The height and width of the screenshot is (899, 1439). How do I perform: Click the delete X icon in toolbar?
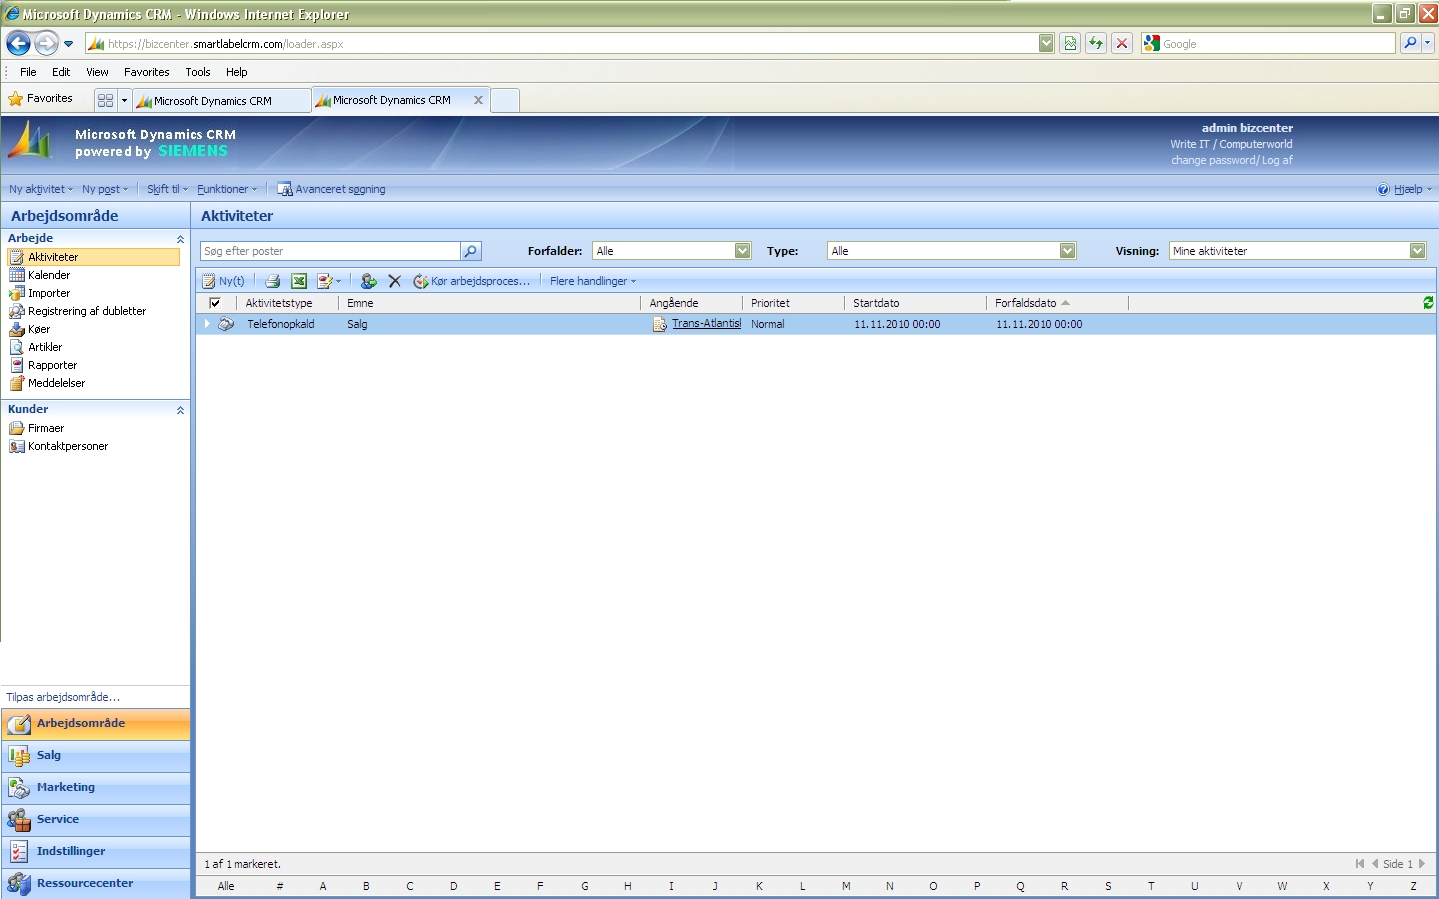(395, 281)
